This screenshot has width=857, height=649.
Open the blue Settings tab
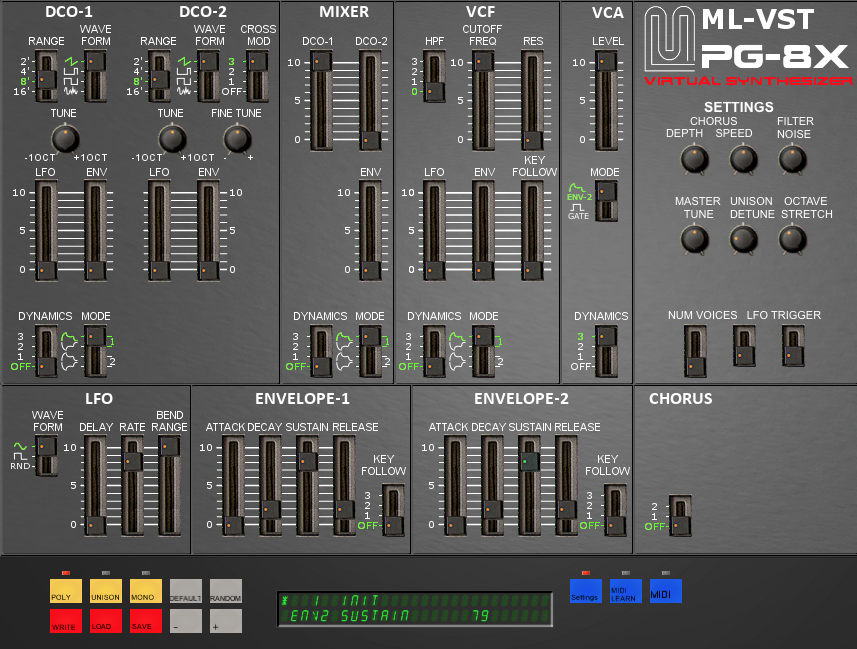point(586,590)
